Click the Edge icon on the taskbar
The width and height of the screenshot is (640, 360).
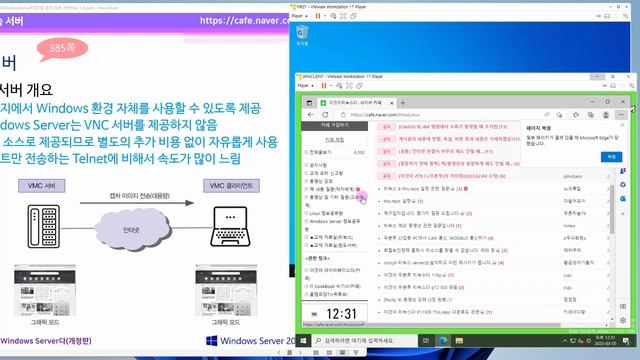[442, 340]
